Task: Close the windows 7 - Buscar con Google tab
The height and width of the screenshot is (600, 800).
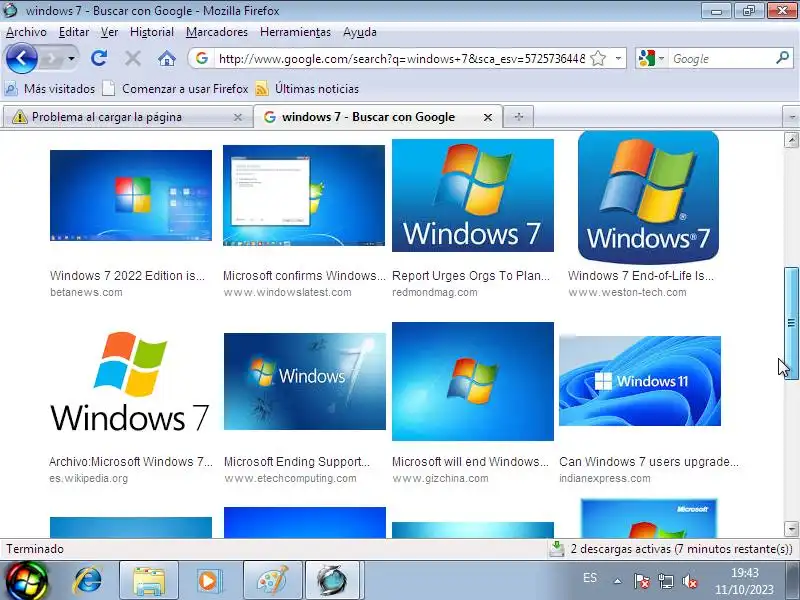Action: (488, 117)
